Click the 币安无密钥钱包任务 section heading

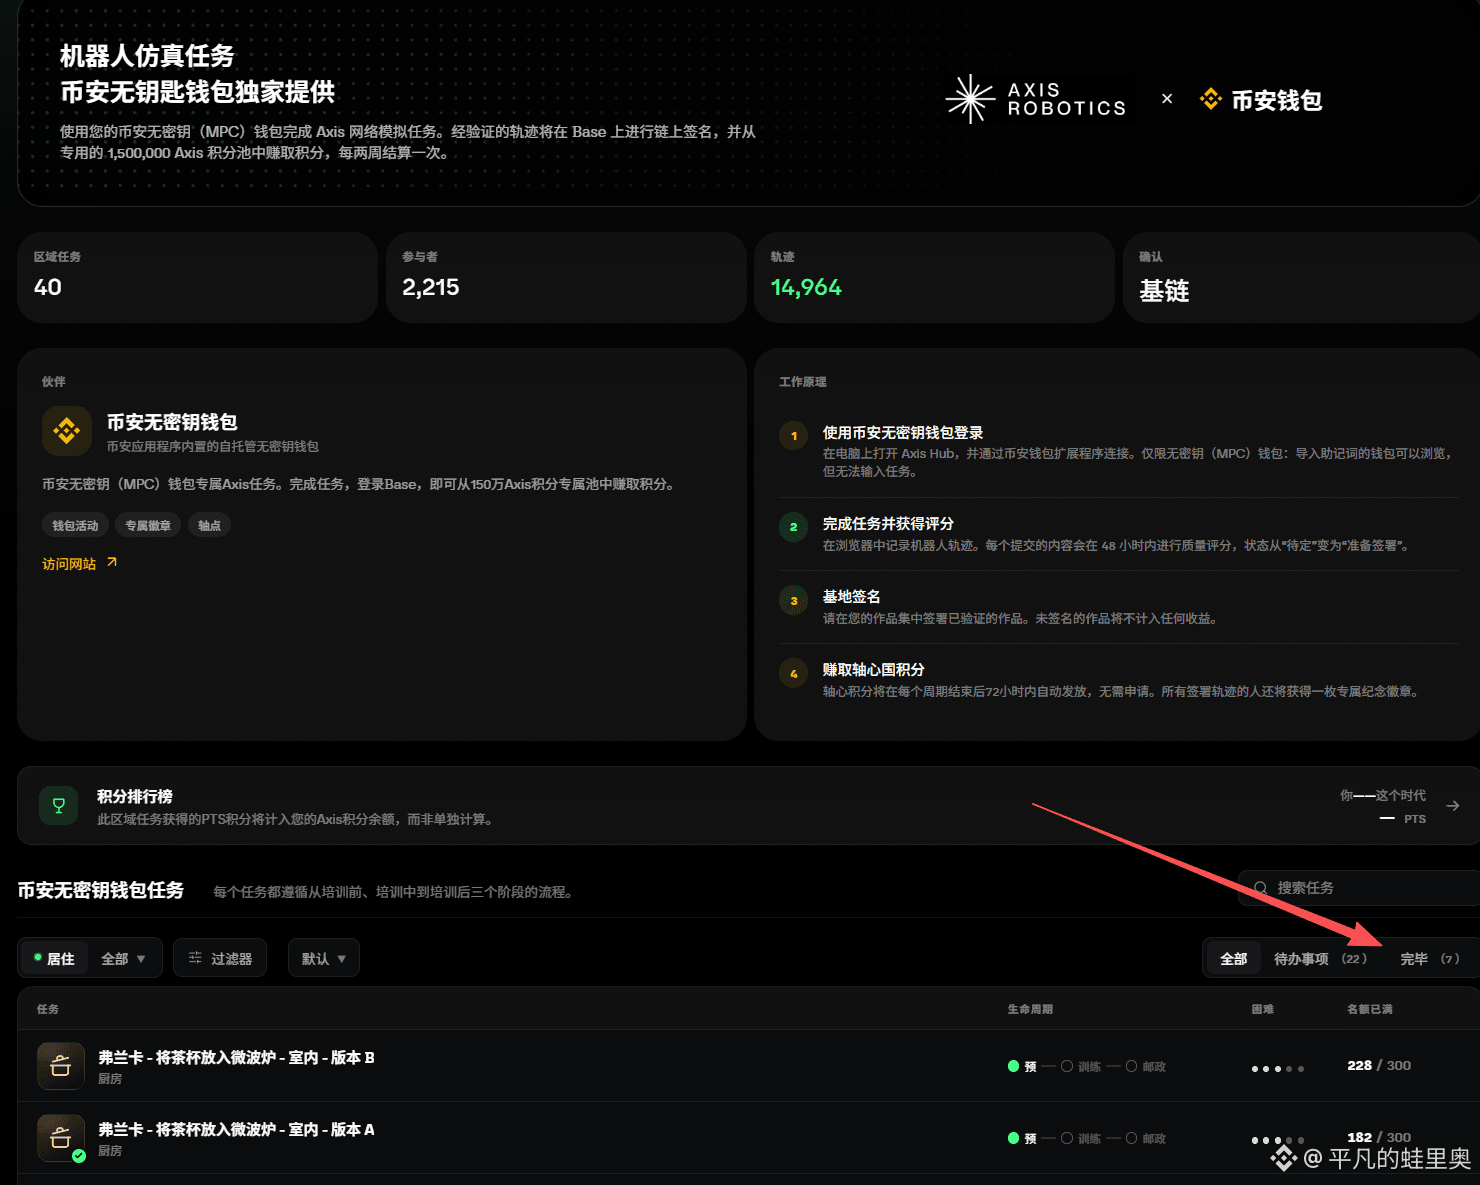point(100,890)
